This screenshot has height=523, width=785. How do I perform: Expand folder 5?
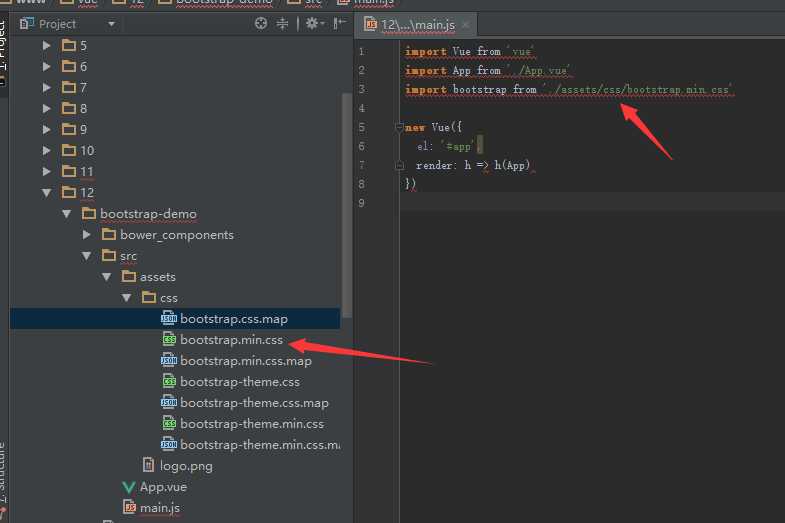click(47, 46)
